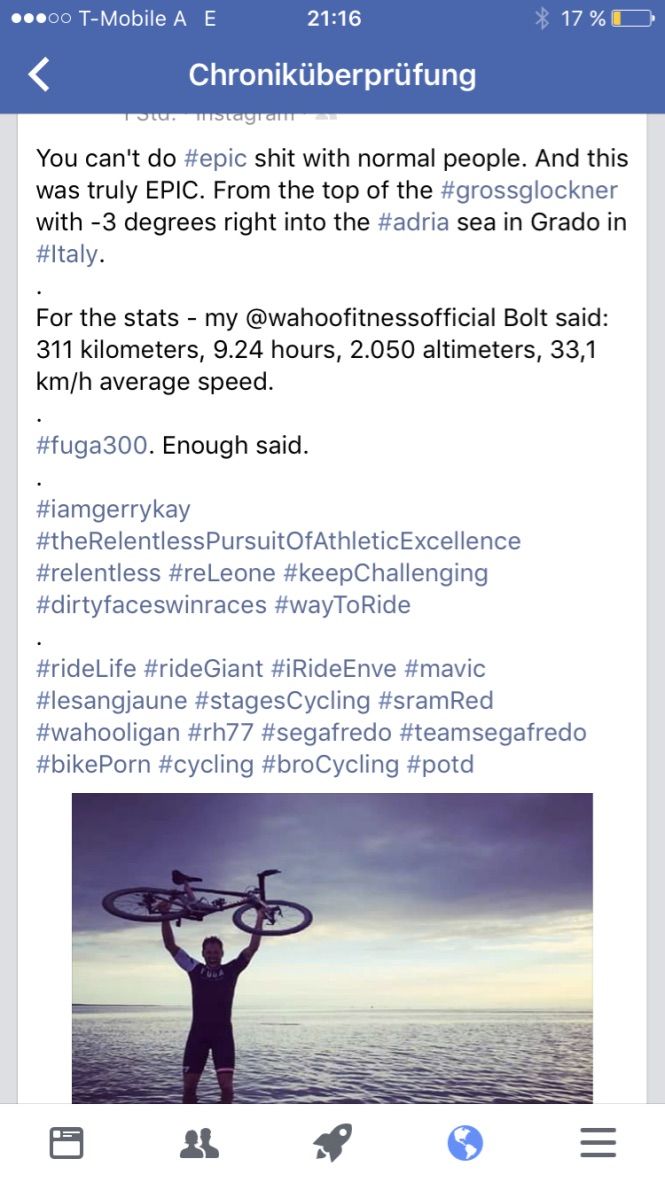
Task: Open the hamburger menu tab
Action: point(598,1142)
